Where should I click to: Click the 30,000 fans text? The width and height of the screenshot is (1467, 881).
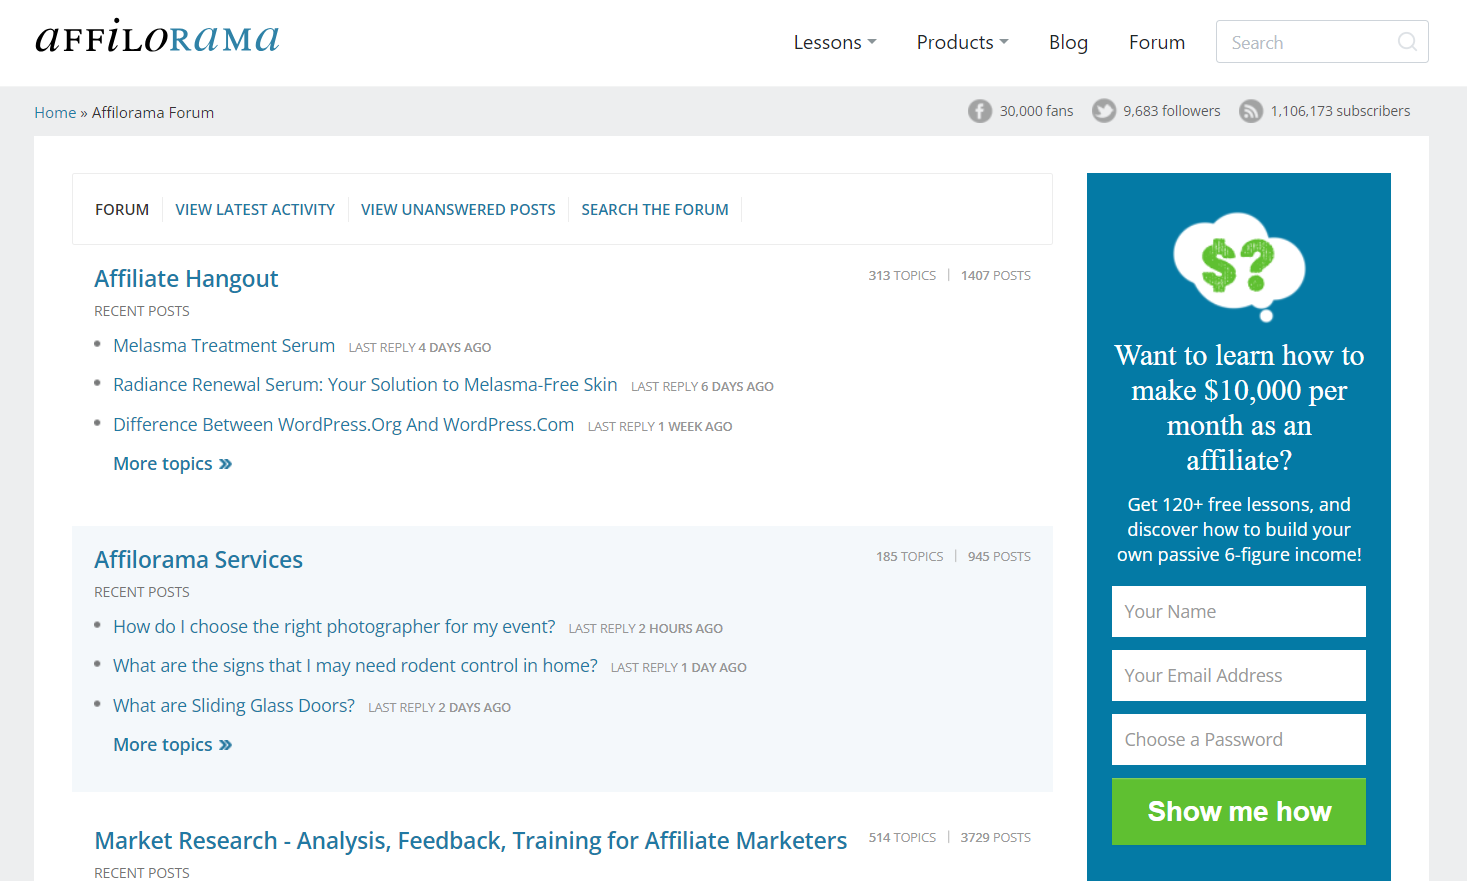point(1036,111)
